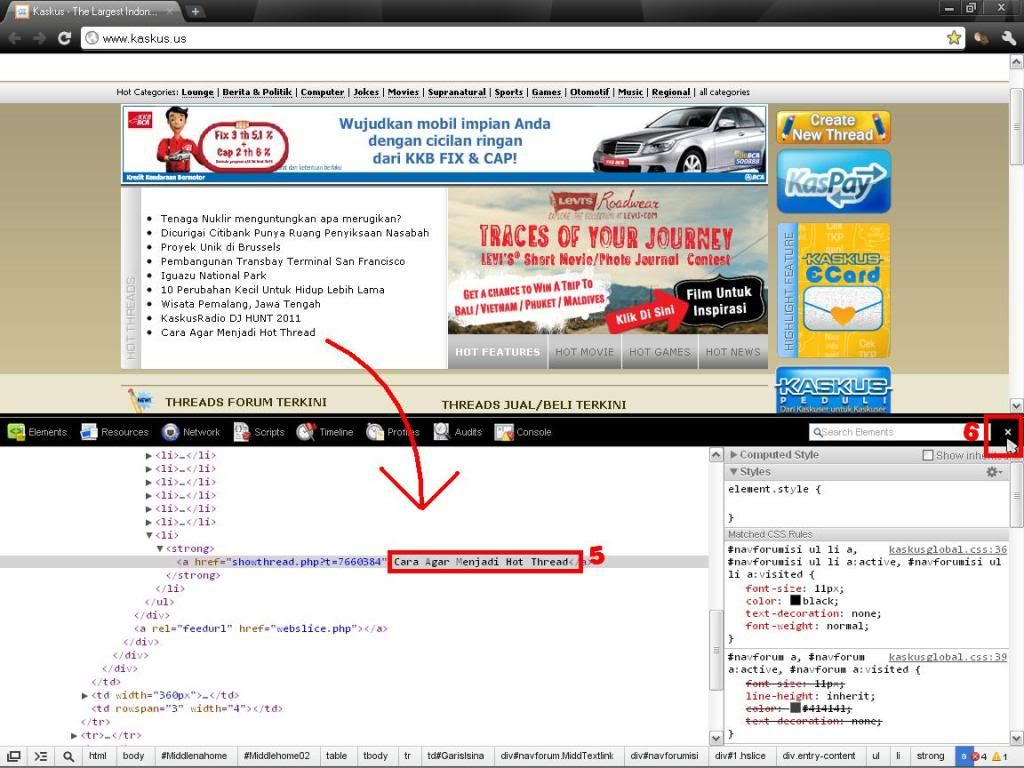Viewport: 1024px width, 768px height.
Task: Open thread Cara Agar Menjadi Hot Thread
Action: coord(238,332)
